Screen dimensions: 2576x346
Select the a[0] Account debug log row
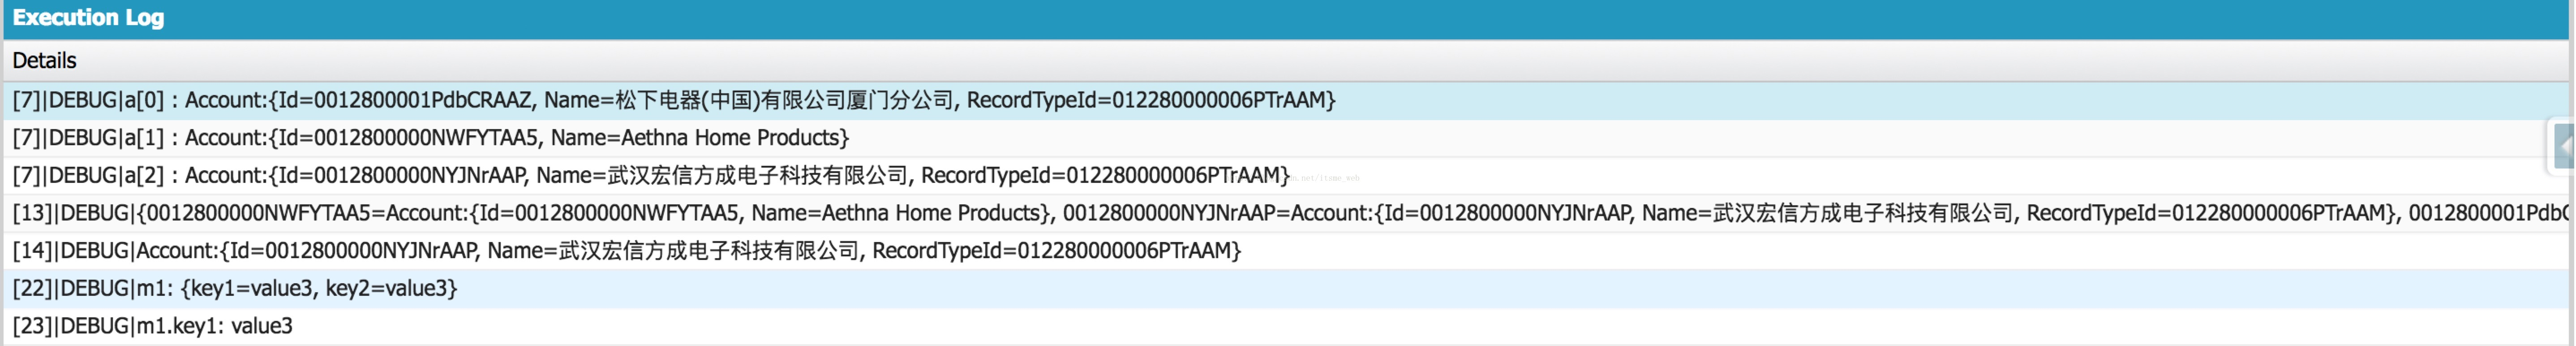tap(1286, 100)
